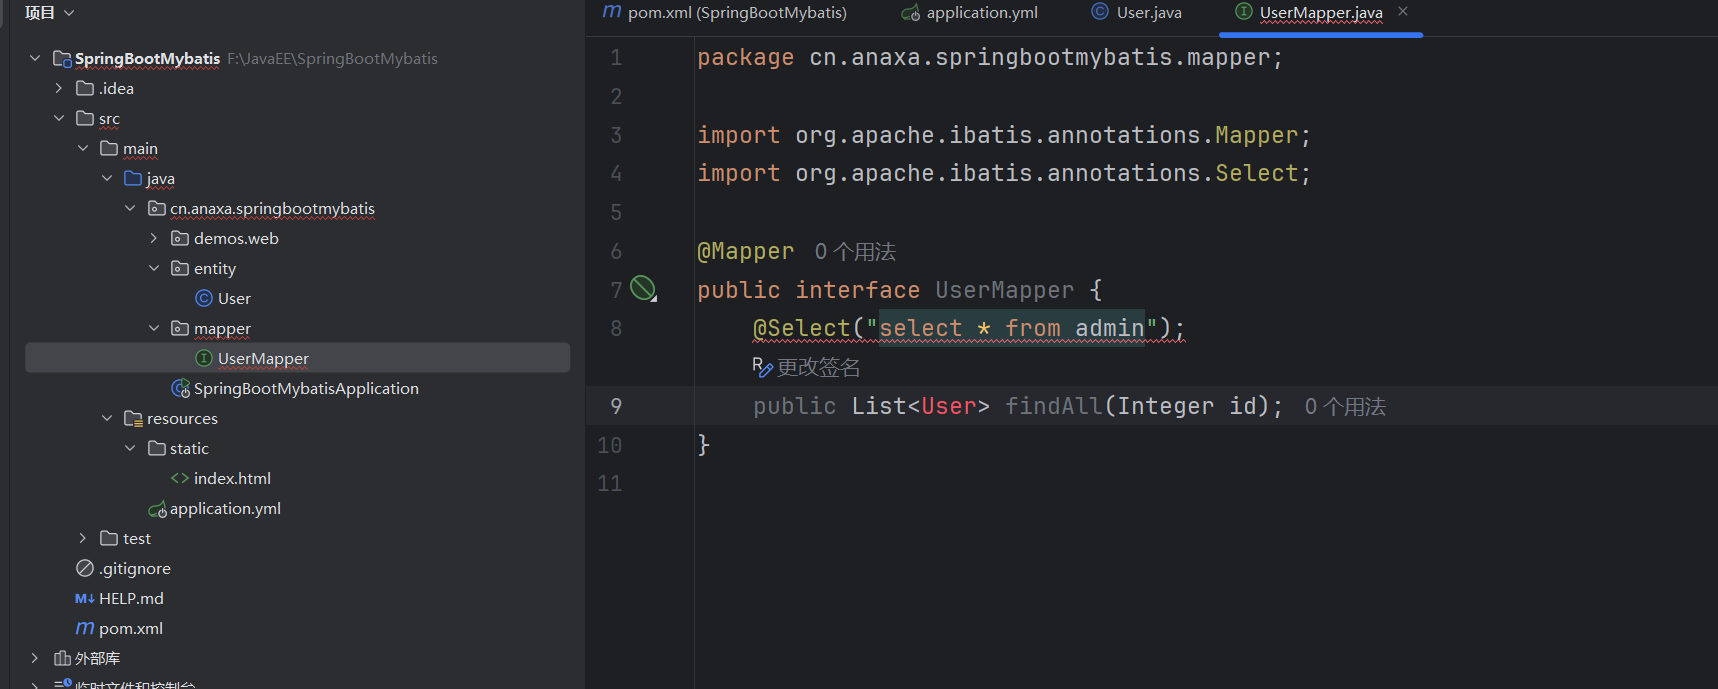Switch to the User.java editor tab
Viewport: 1718px width, 689px height.
click(1137, 13)
